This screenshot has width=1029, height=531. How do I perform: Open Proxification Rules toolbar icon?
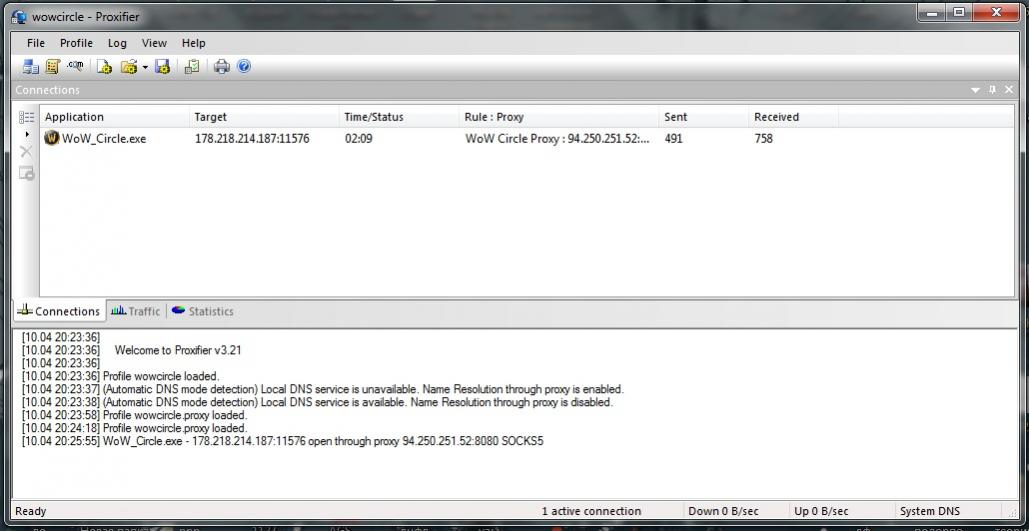[52, 67]
